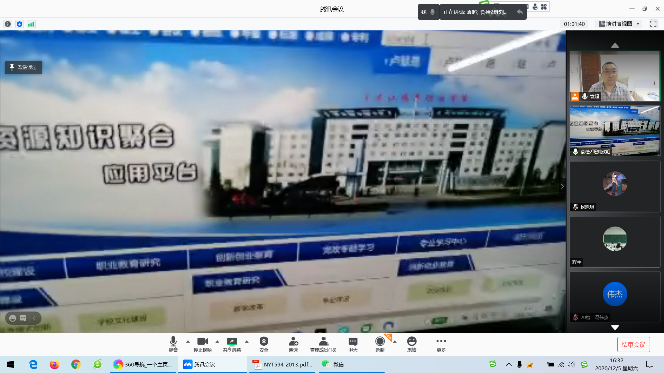This screenshot has width=664, height=373.
Task: Open the speaker view layout dropdown
Action: click(619, 24)
